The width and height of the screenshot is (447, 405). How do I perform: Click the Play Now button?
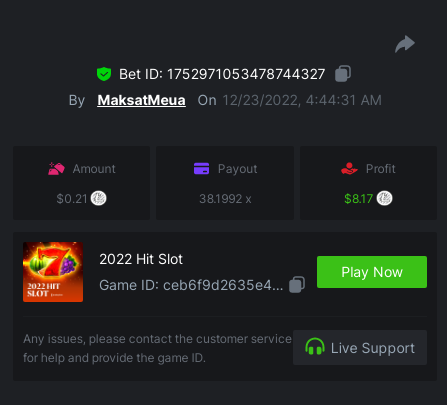click(x=372, y=272)
